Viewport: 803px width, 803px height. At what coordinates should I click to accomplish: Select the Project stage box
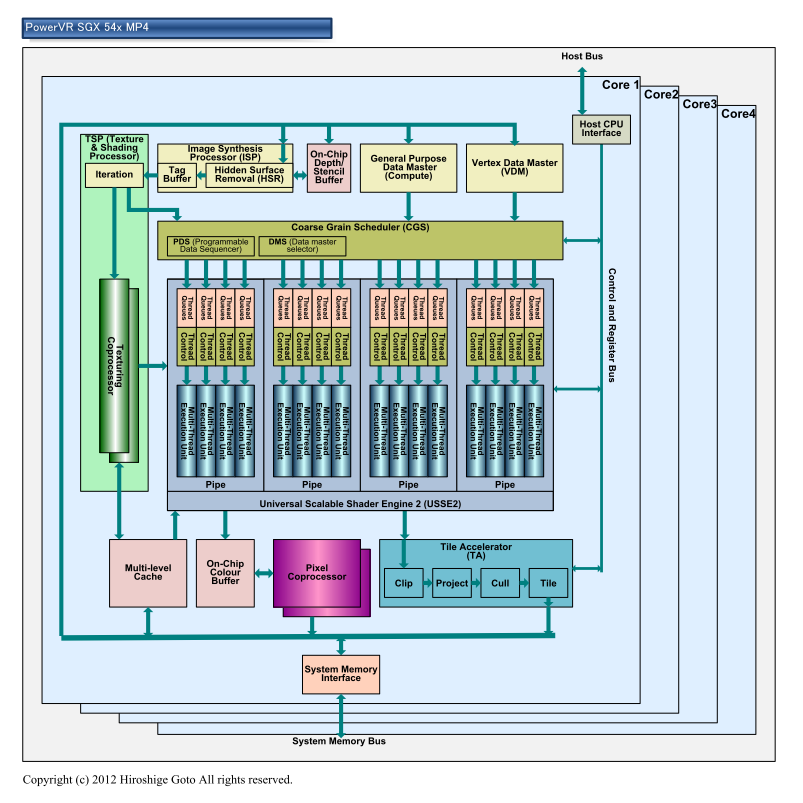point(452,583)
